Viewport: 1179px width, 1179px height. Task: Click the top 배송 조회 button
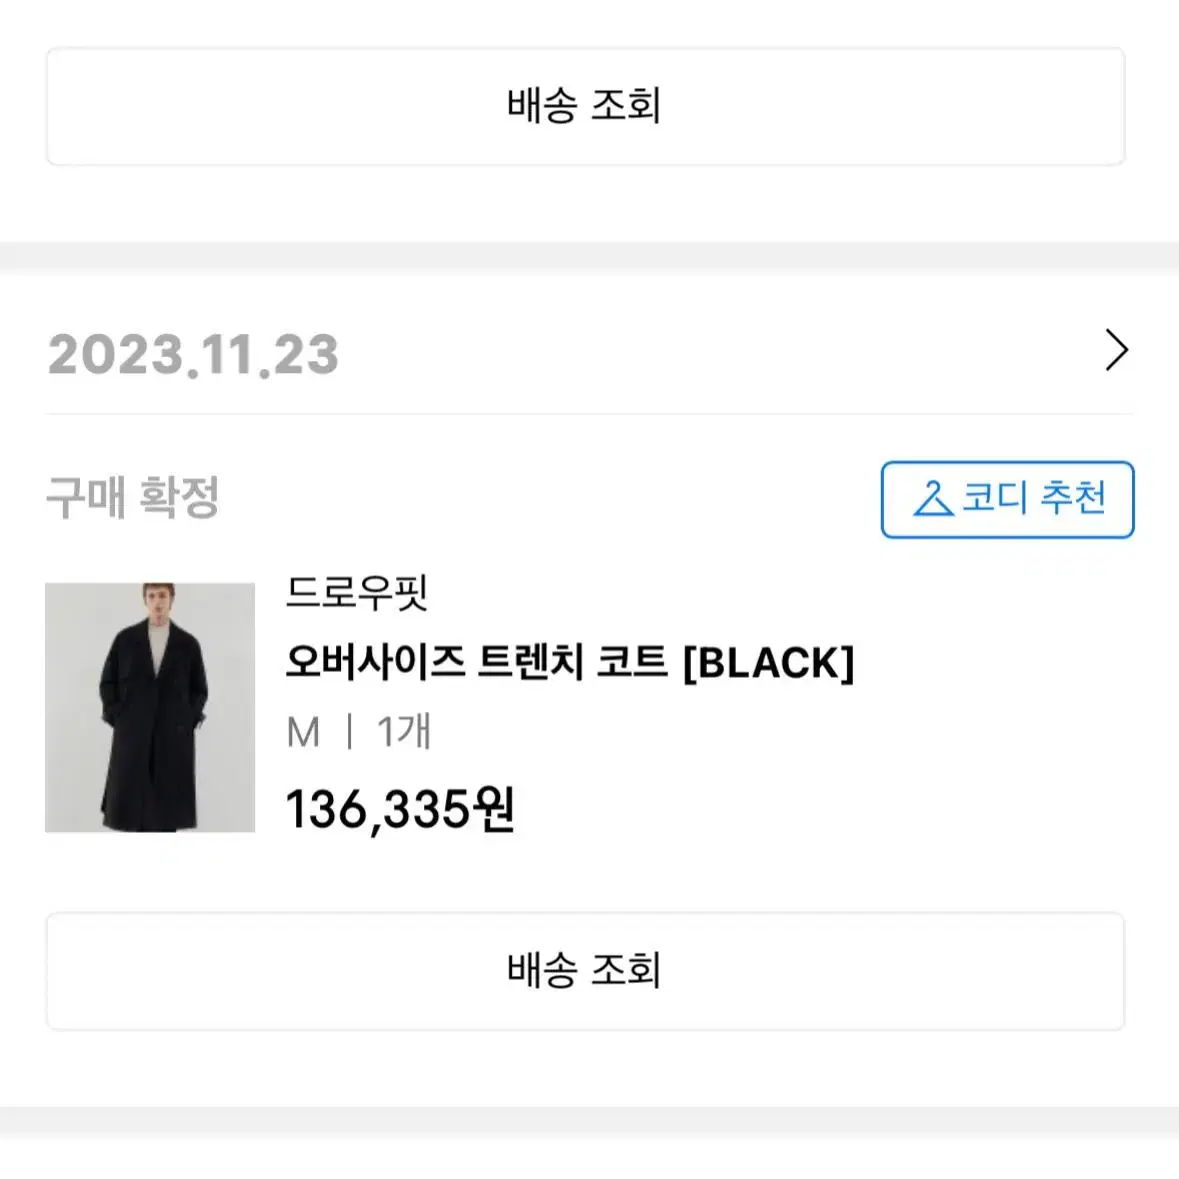(585, 106)
